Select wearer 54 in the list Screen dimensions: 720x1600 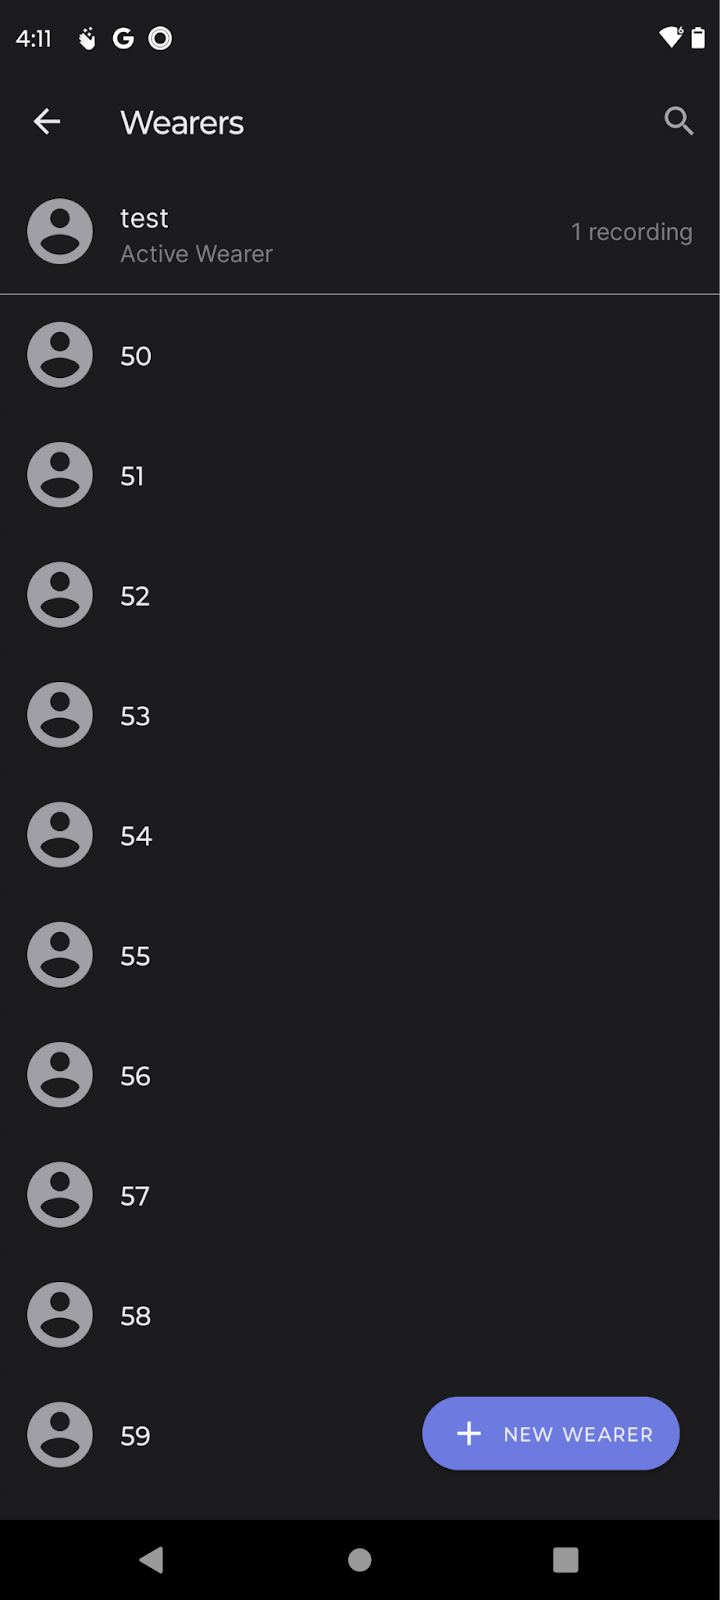[x=360, y=835]
